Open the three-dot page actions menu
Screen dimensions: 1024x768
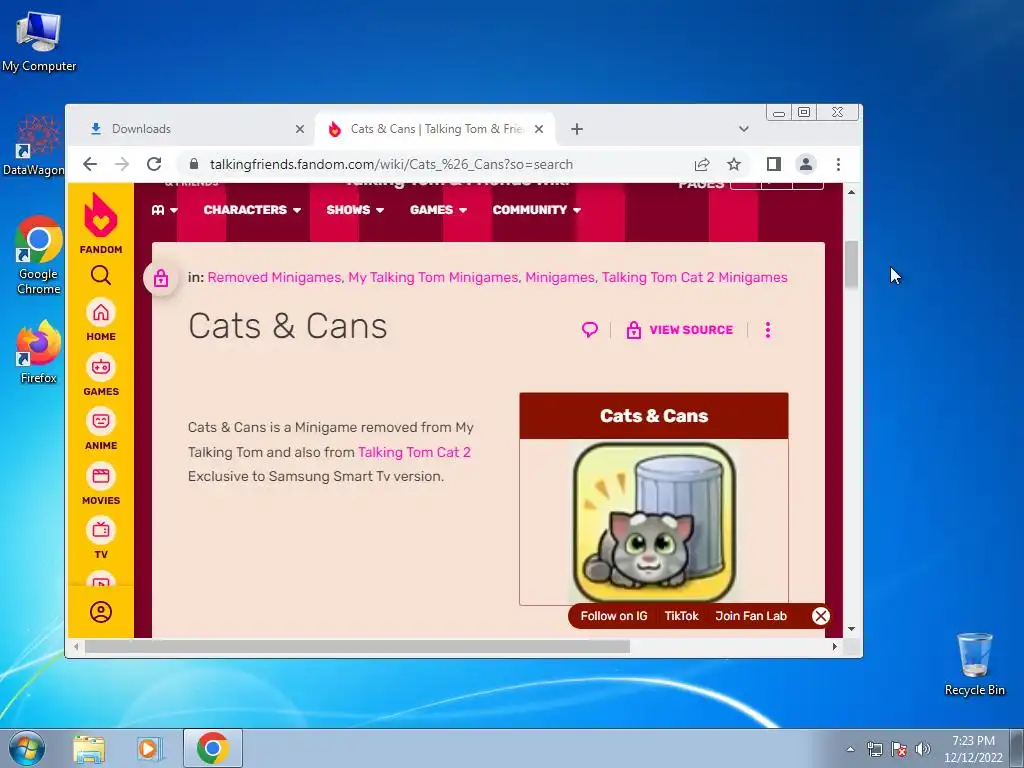(x=768, y=330)
